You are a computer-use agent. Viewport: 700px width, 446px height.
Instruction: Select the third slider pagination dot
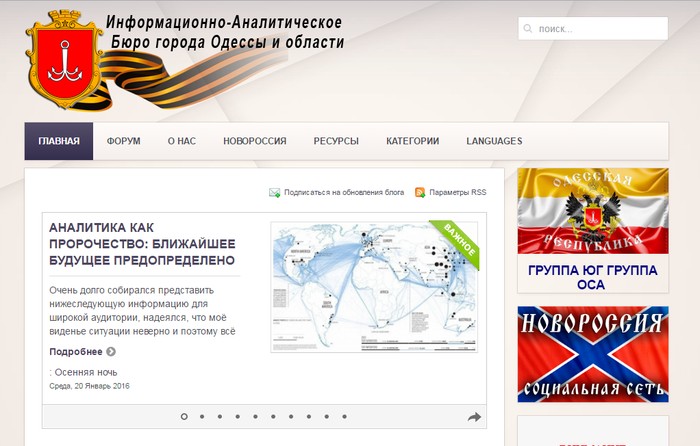coord(220,417)
